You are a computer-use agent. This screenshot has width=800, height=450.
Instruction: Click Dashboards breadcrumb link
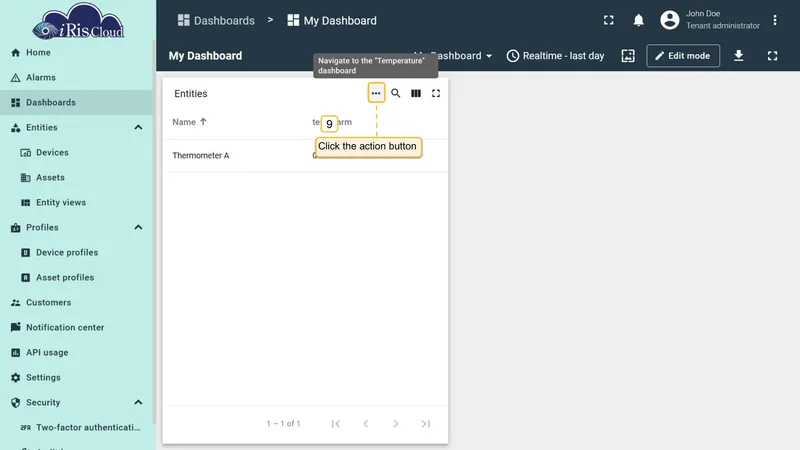pyautogui.click(x=216, y=20)
